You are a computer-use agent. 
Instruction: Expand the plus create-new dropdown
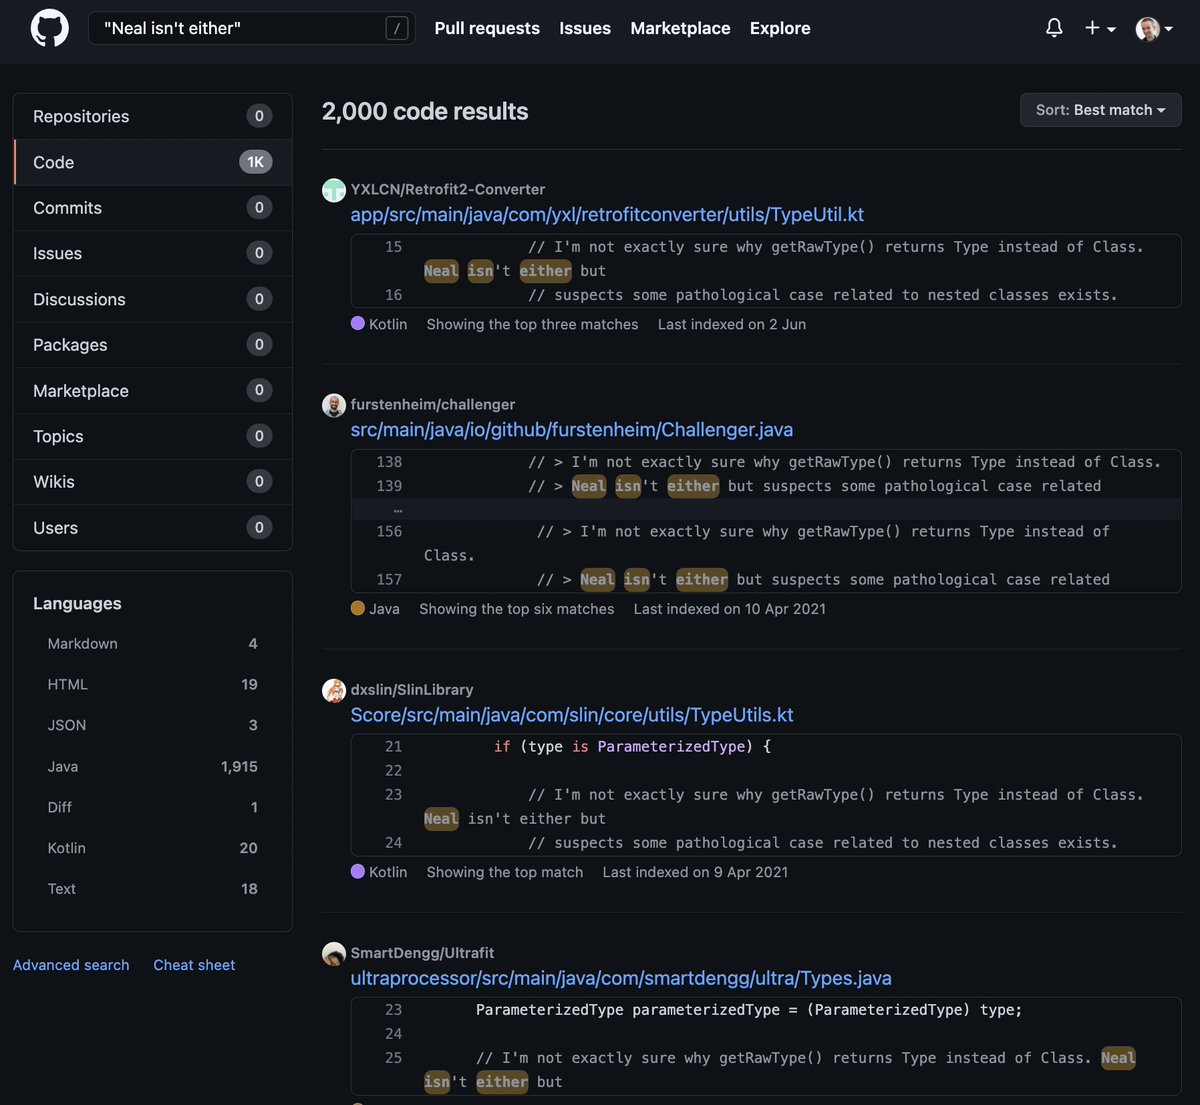coord(1100,28)
